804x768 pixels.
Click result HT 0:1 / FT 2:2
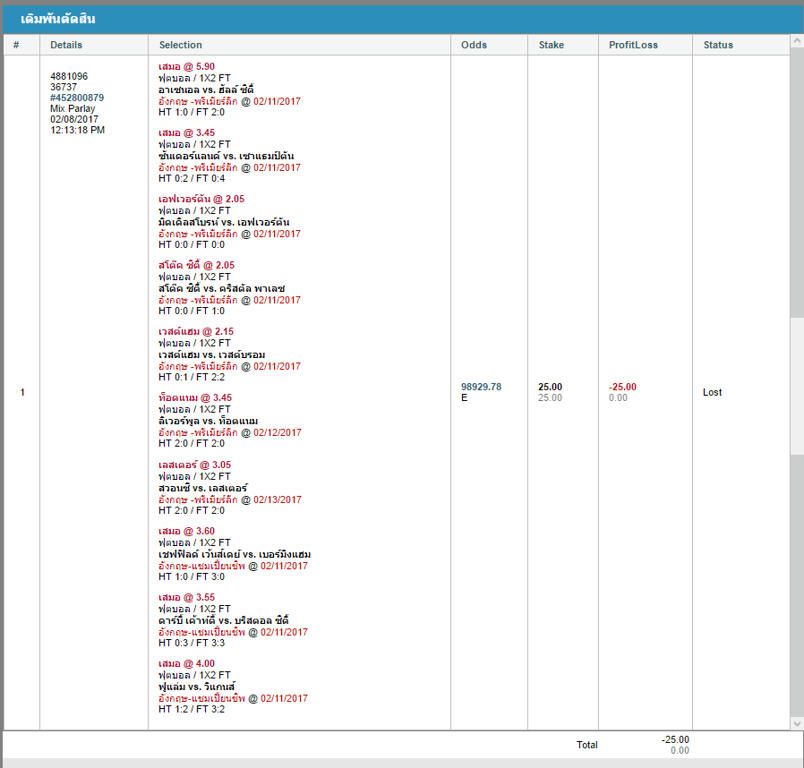[x=191, y=377]
